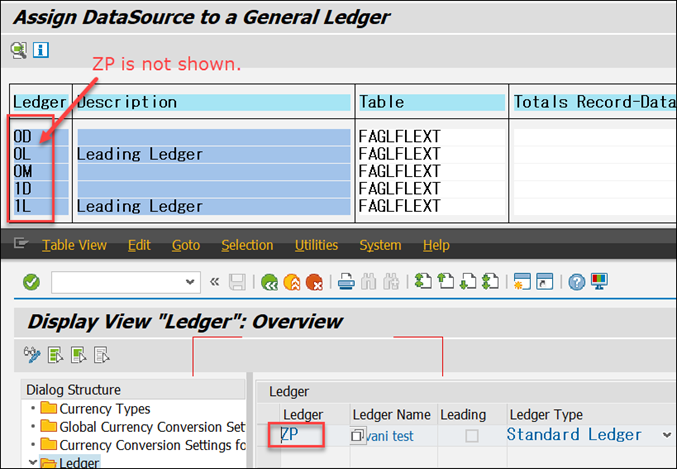Click the Customize Local Layout monitor icon

coord(599,282)
